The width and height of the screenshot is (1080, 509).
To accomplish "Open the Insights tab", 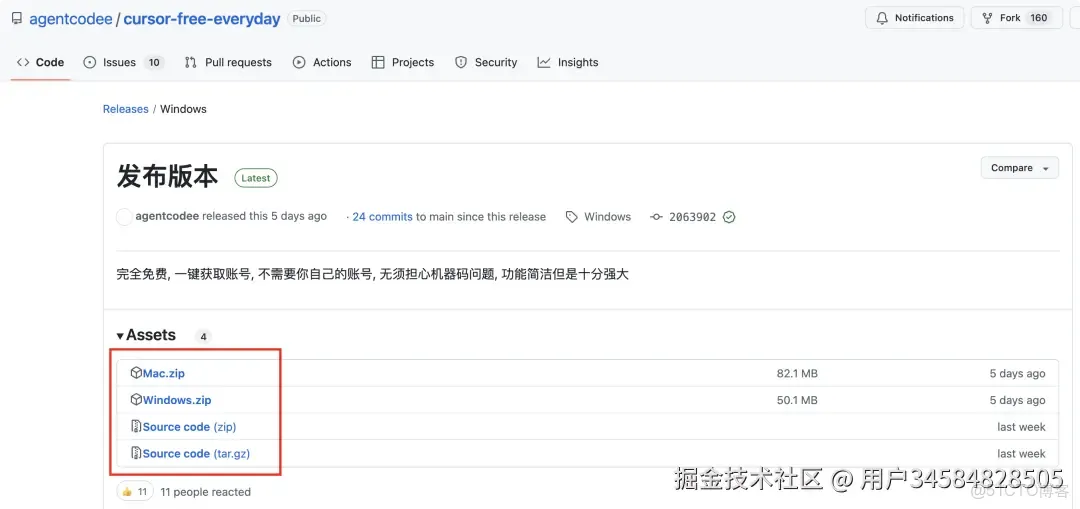I will point(568,62).
